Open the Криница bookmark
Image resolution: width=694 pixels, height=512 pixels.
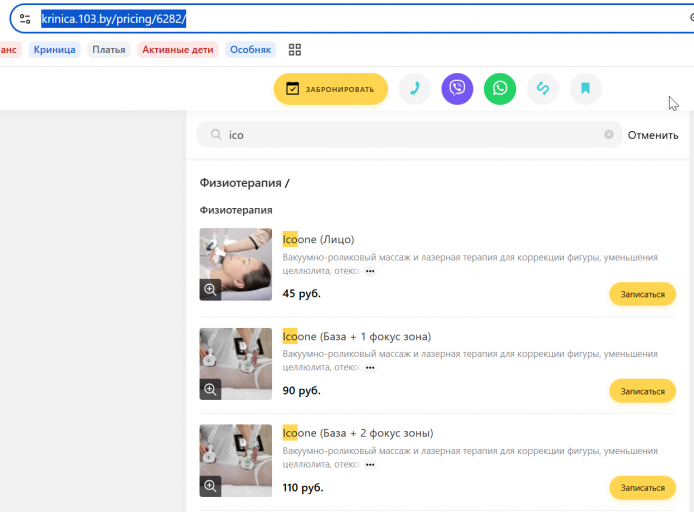pyautogui.click(x=54, y=50)
